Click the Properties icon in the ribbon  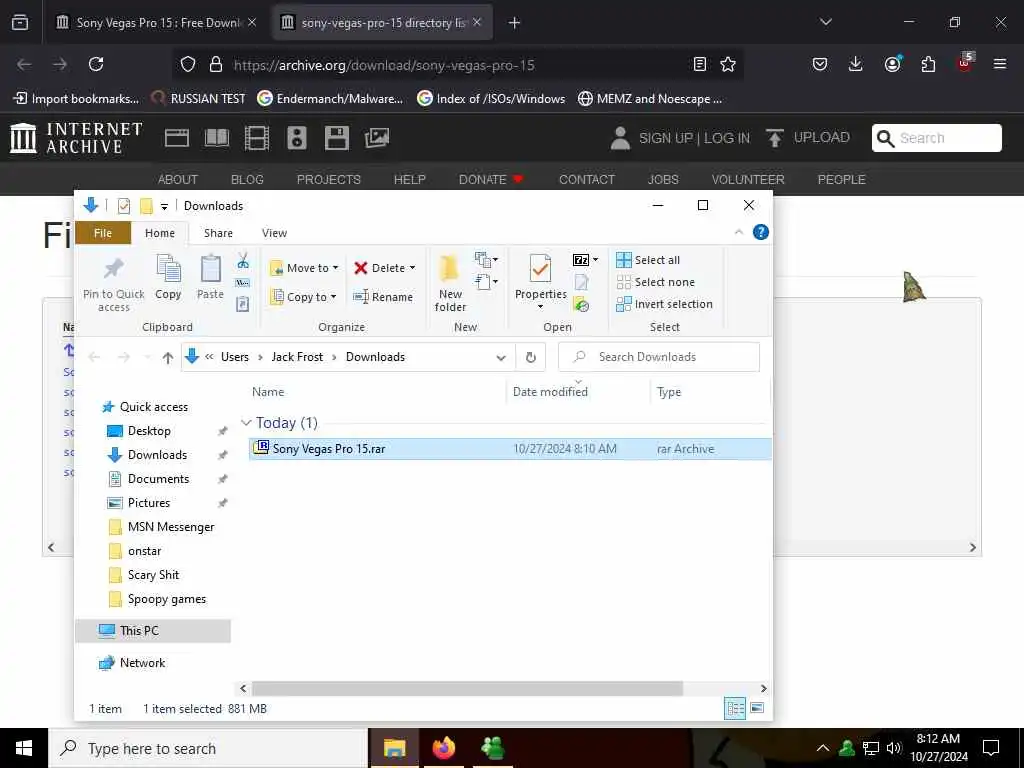(x=540, y=268)
